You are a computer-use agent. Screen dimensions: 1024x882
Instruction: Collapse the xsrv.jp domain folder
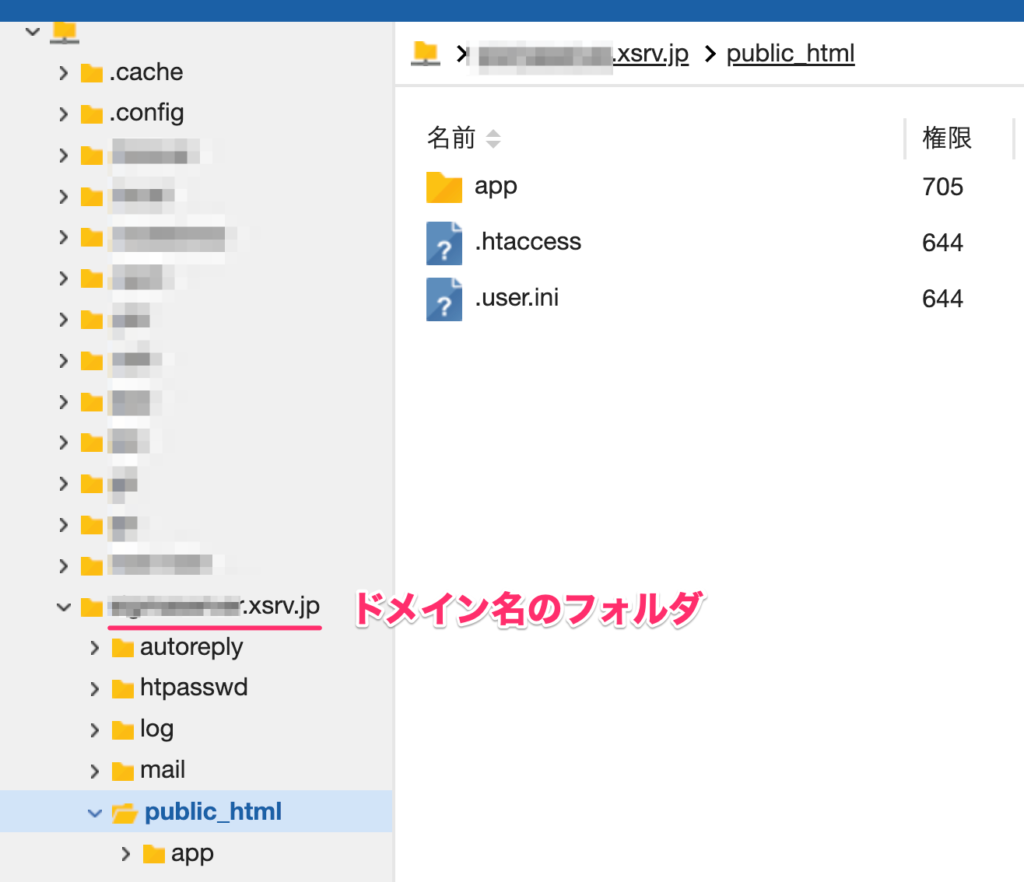[x=63, y=607]
